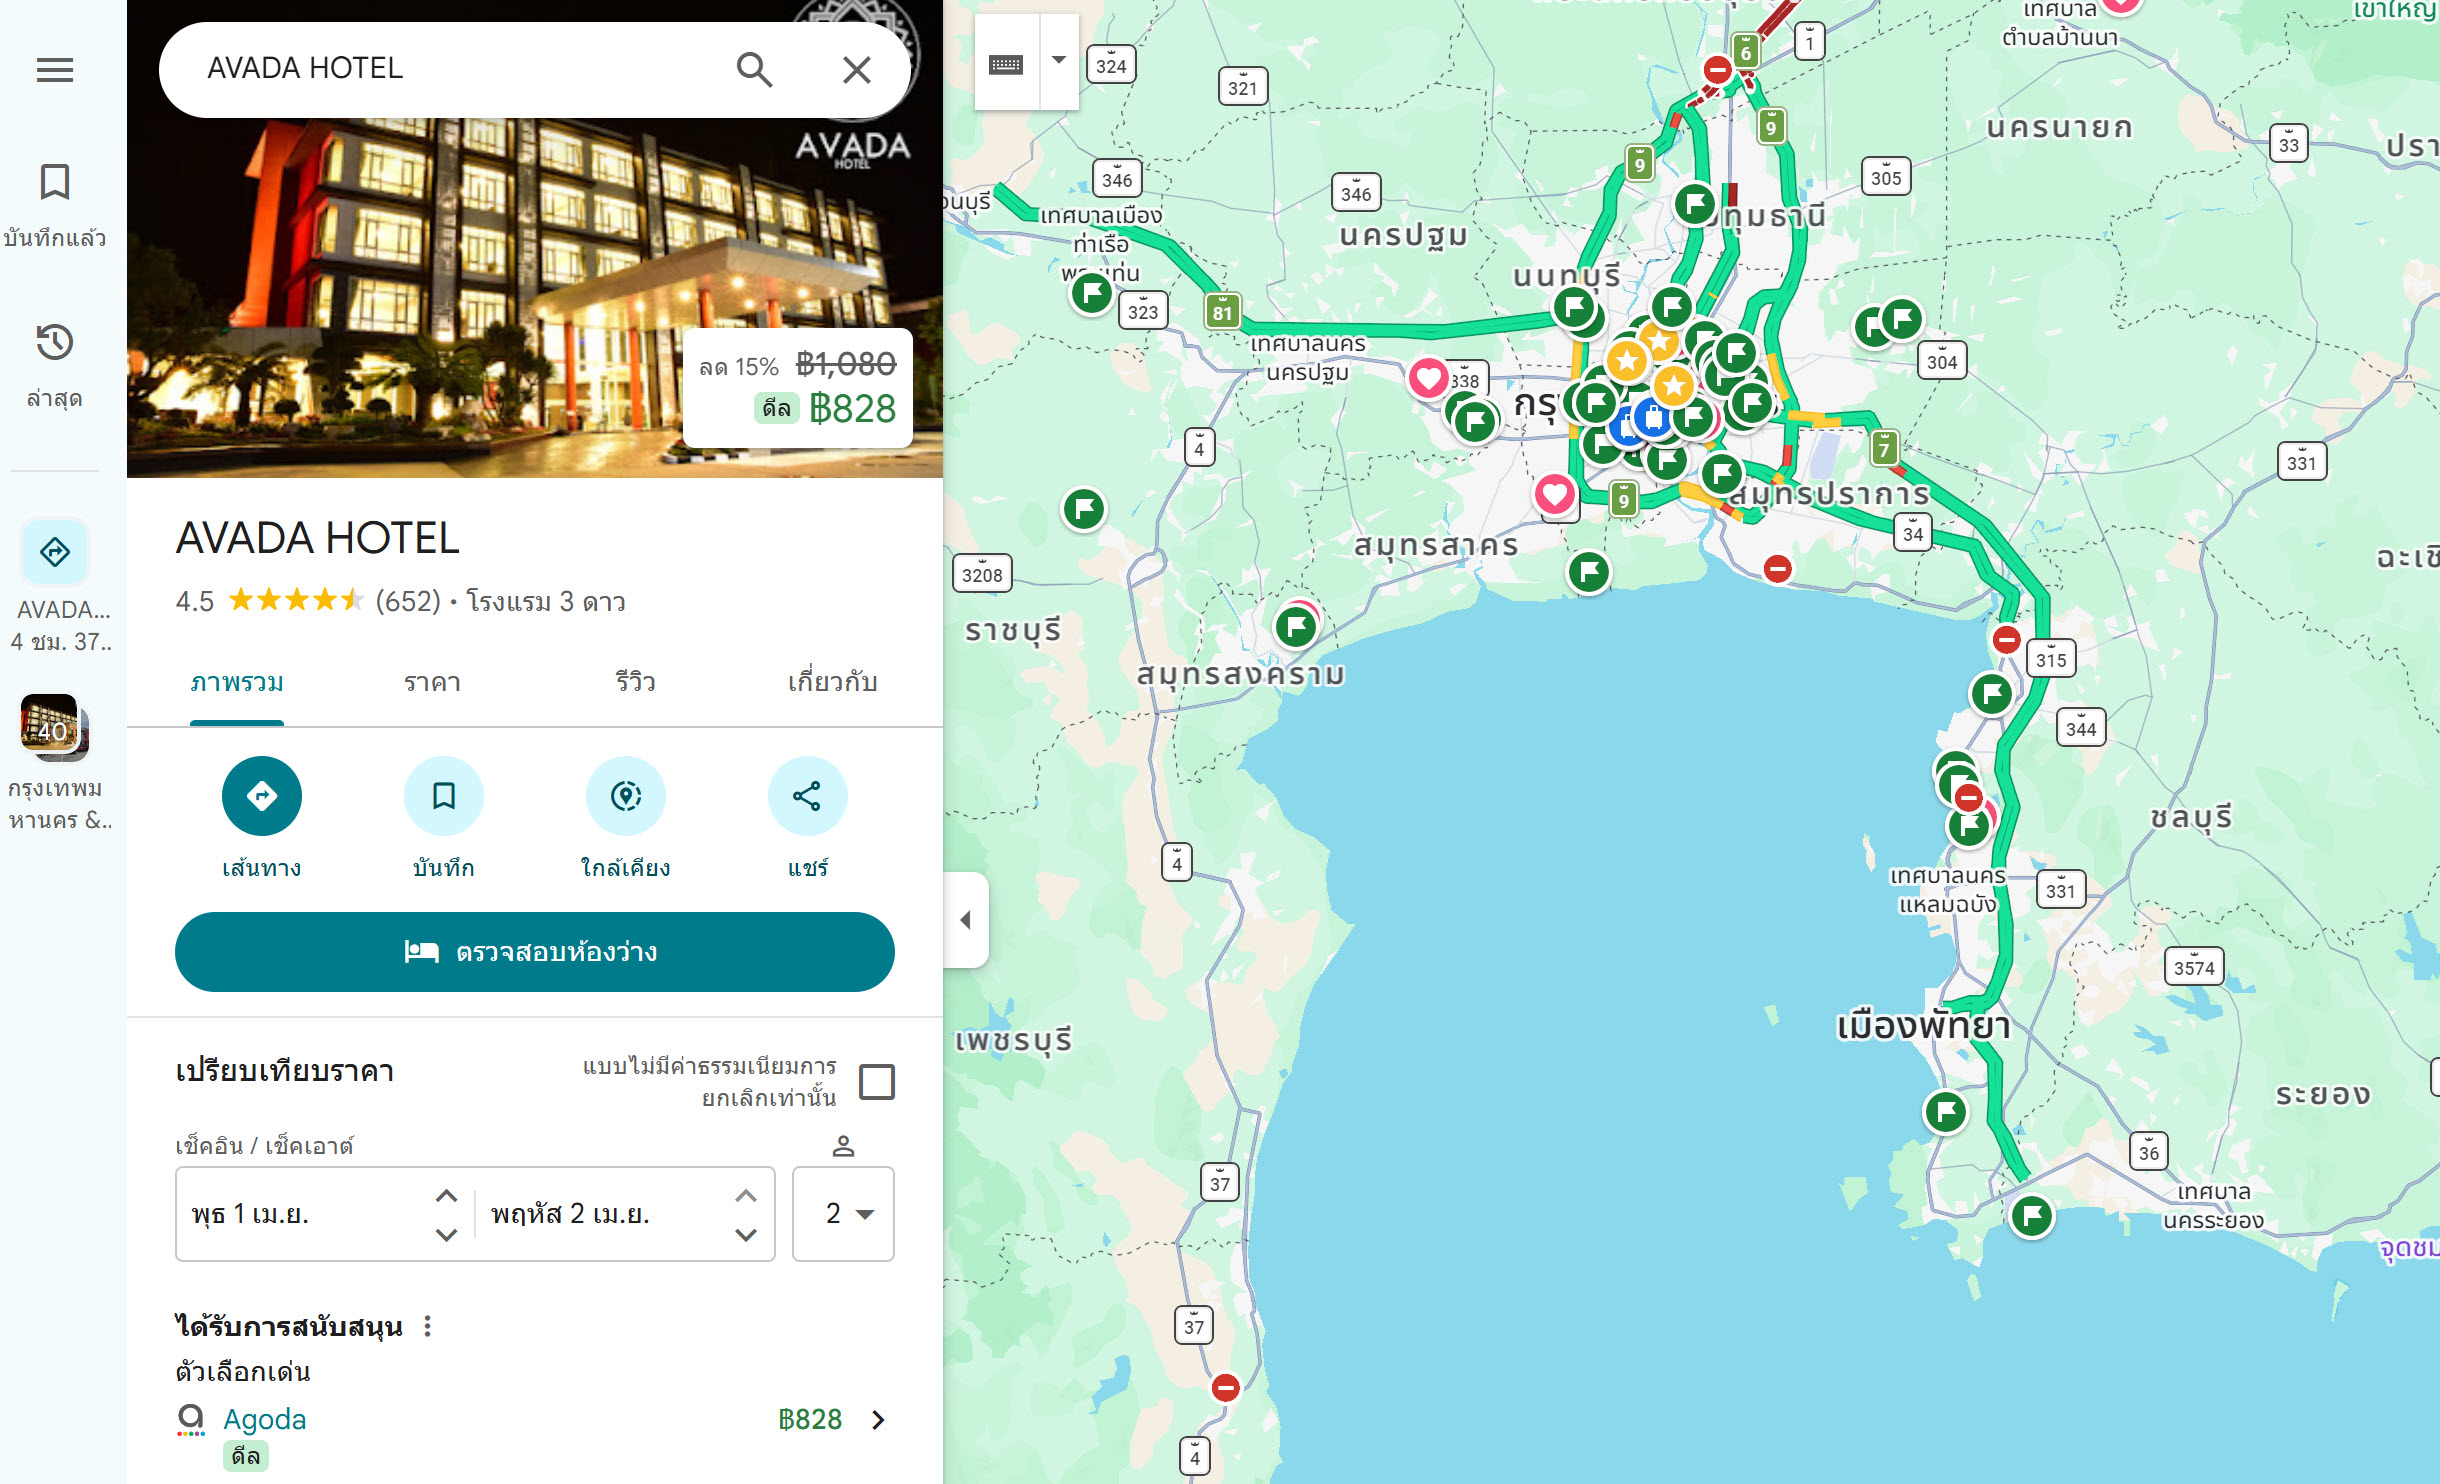
Task: Open the sponsored options three-dot menu
Action: [428, 1326]
